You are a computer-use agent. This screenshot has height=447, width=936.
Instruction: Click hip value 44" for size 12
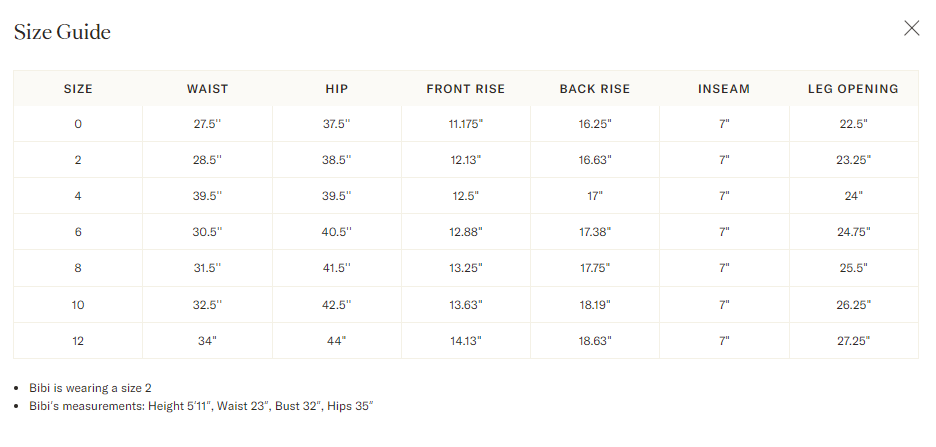tap(337, 341)
